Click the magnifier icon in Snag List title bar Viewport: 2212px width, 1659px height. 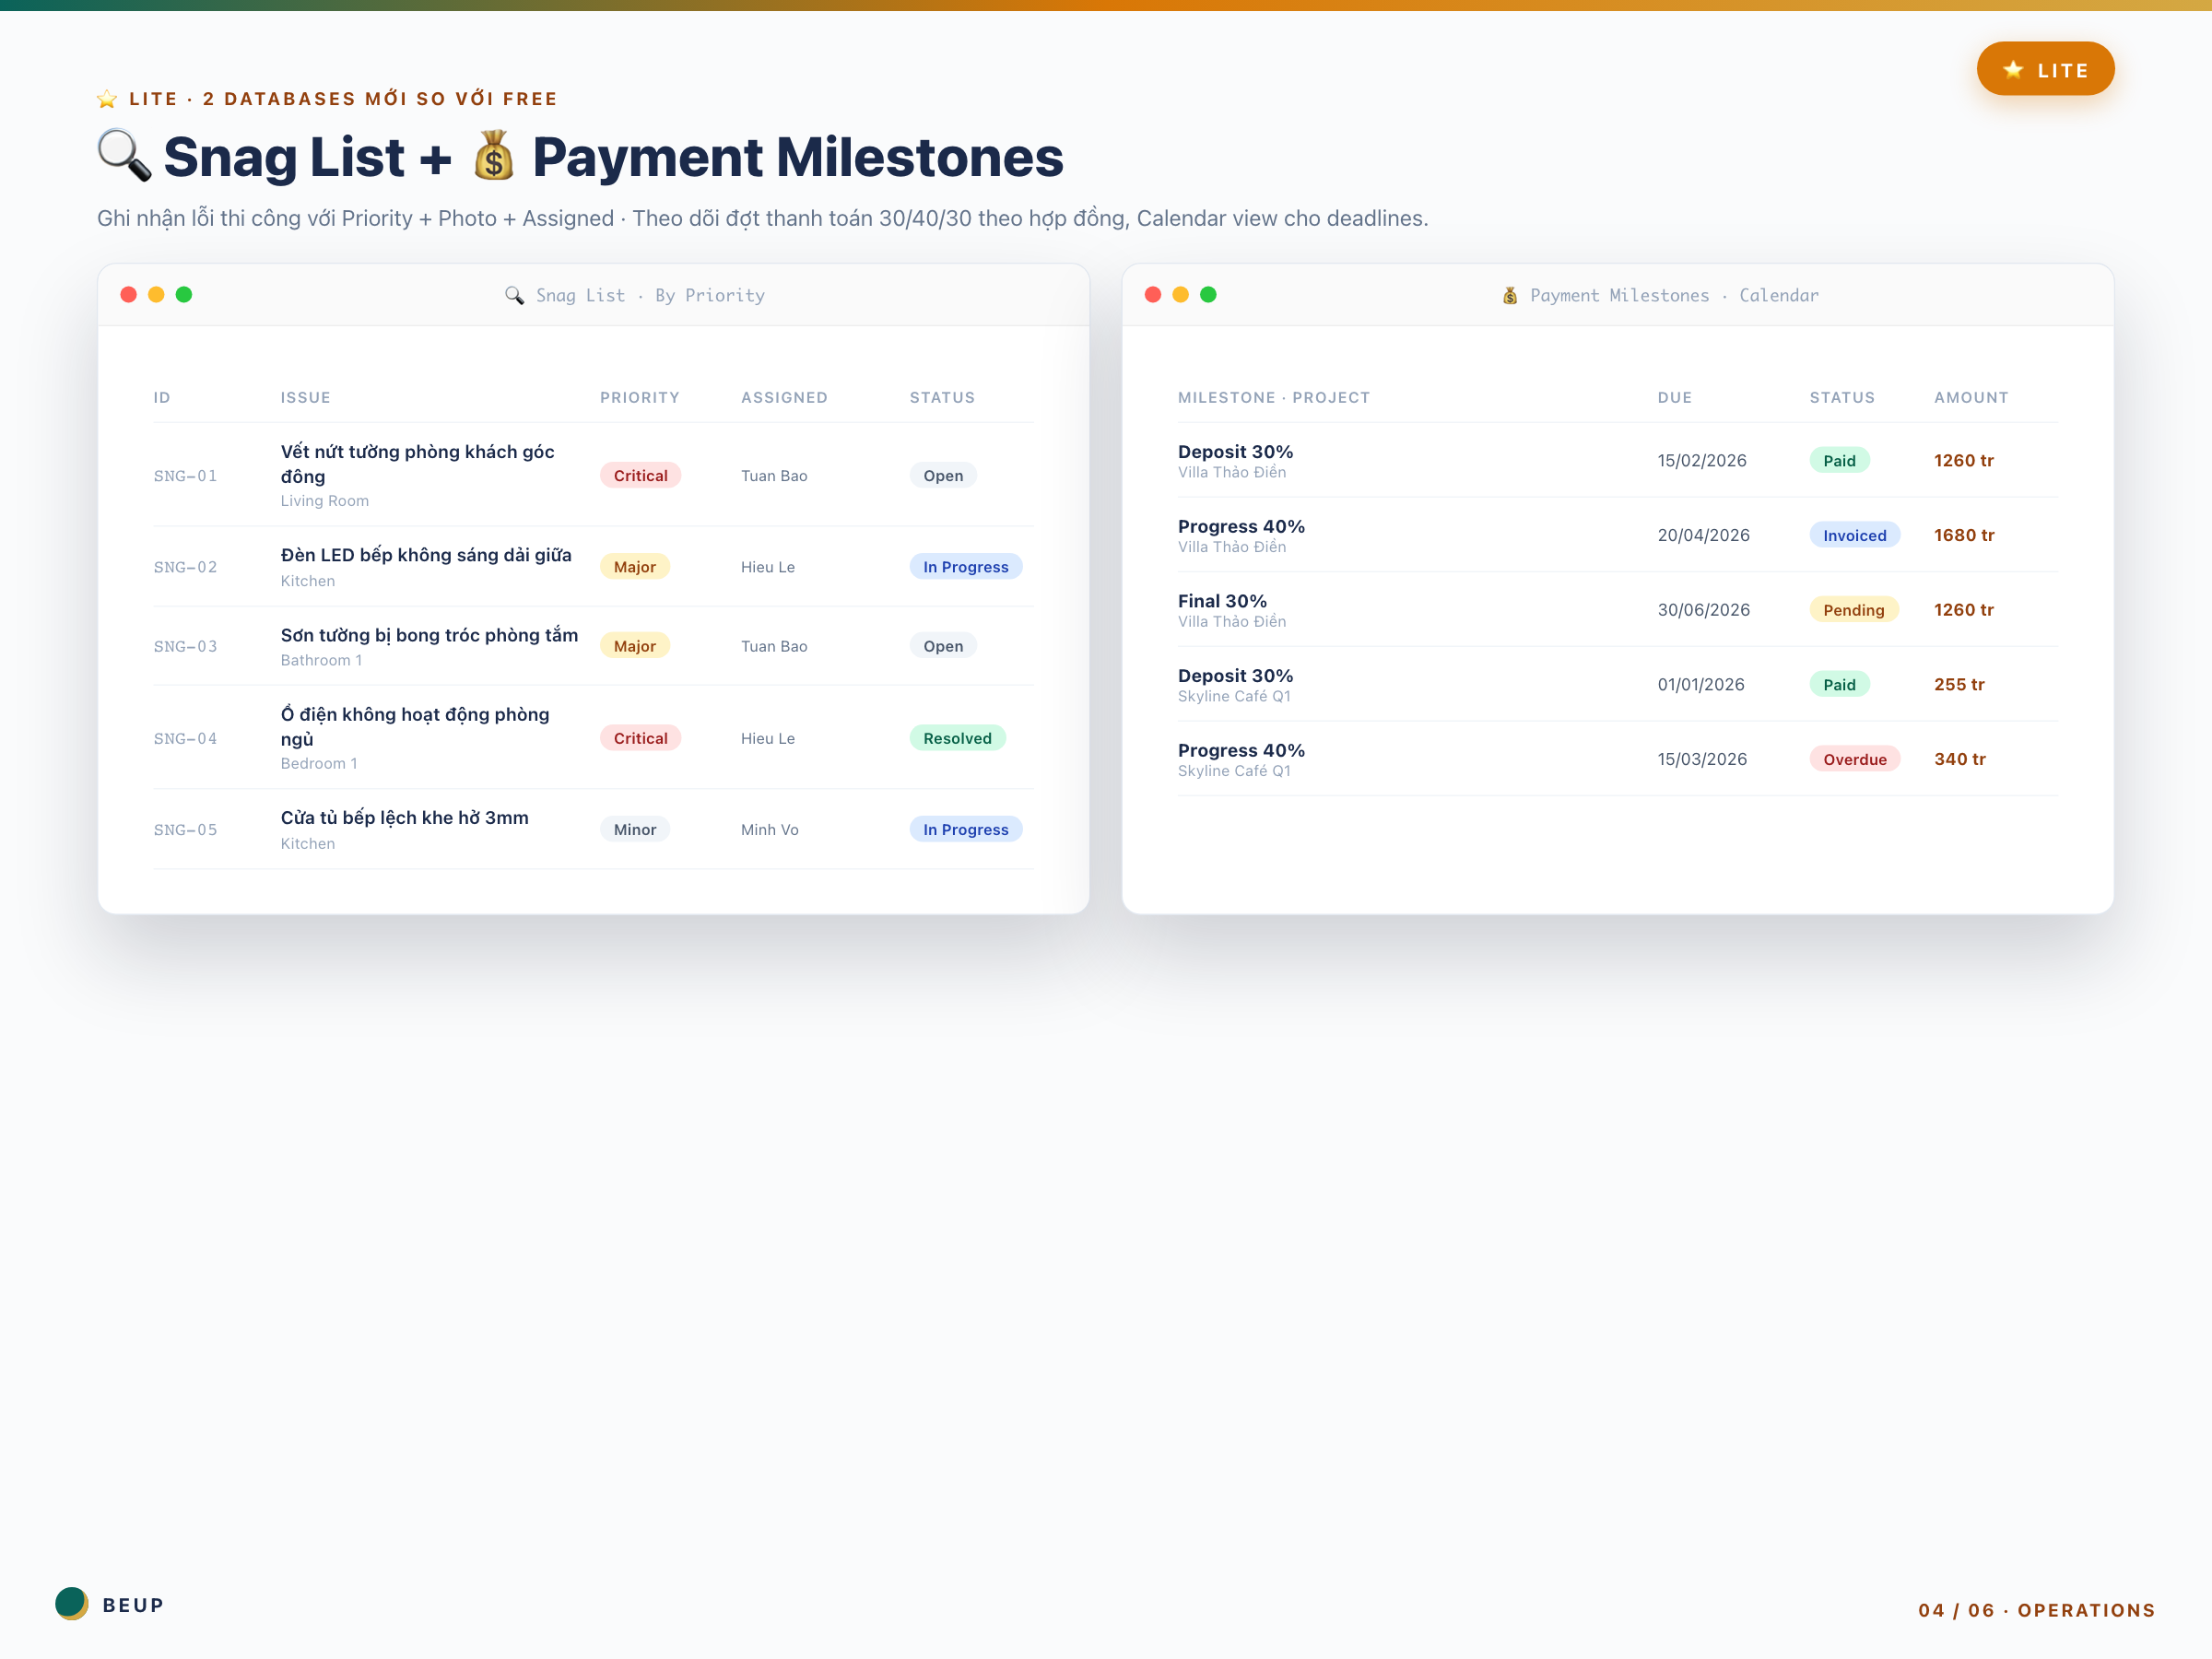pos(514,296)
